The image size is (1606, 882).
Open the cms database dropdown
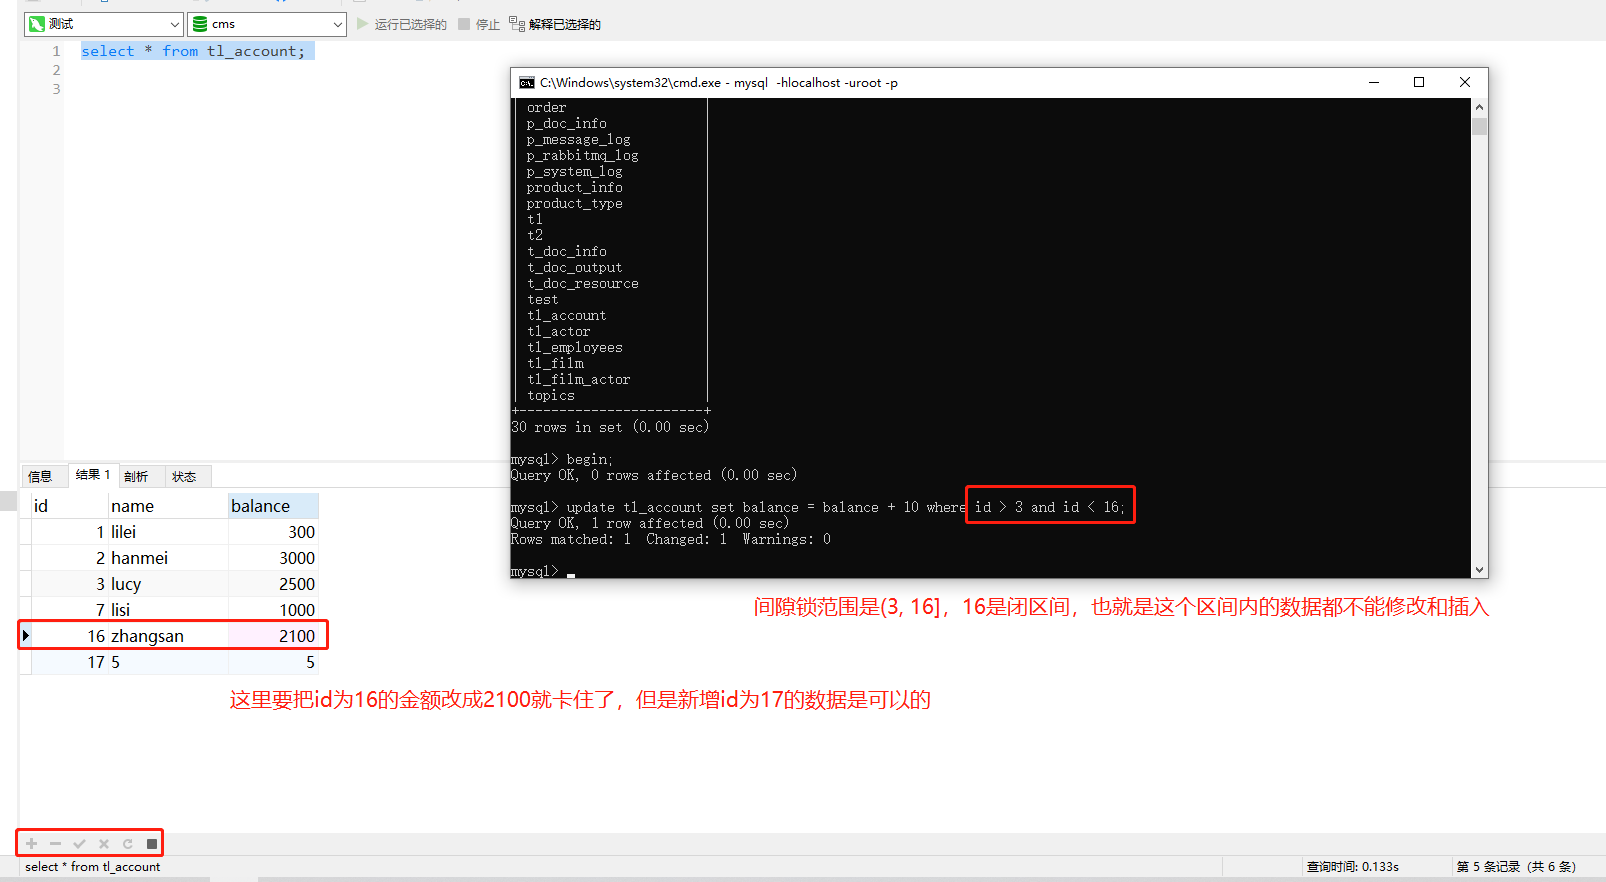point(267,24)
